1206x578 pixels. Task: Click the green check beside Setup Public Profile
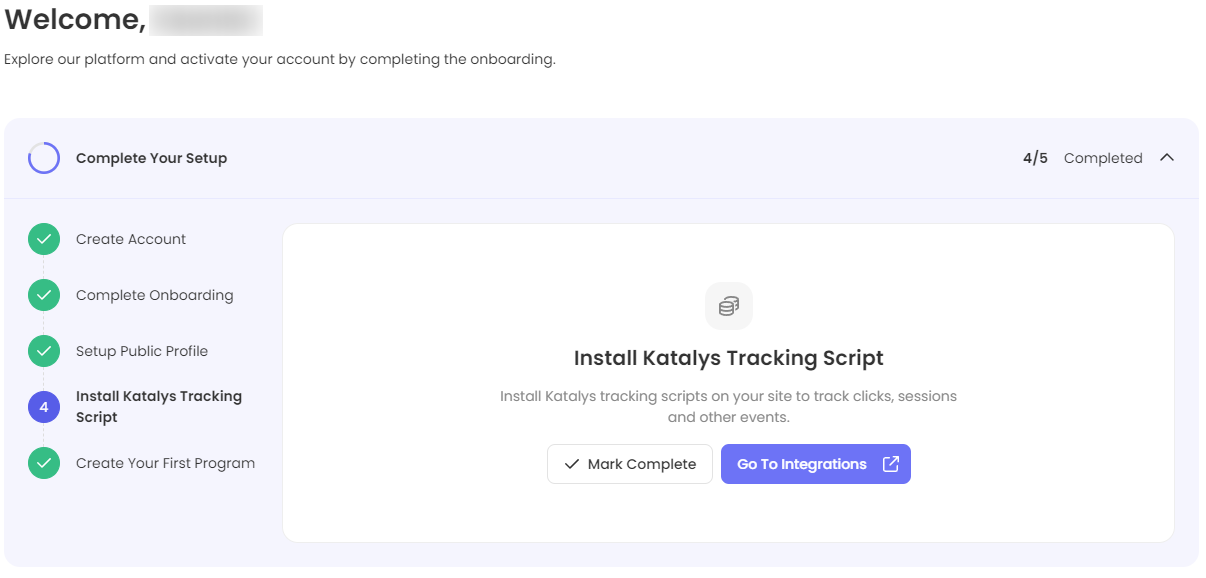[x=44, y=351]
